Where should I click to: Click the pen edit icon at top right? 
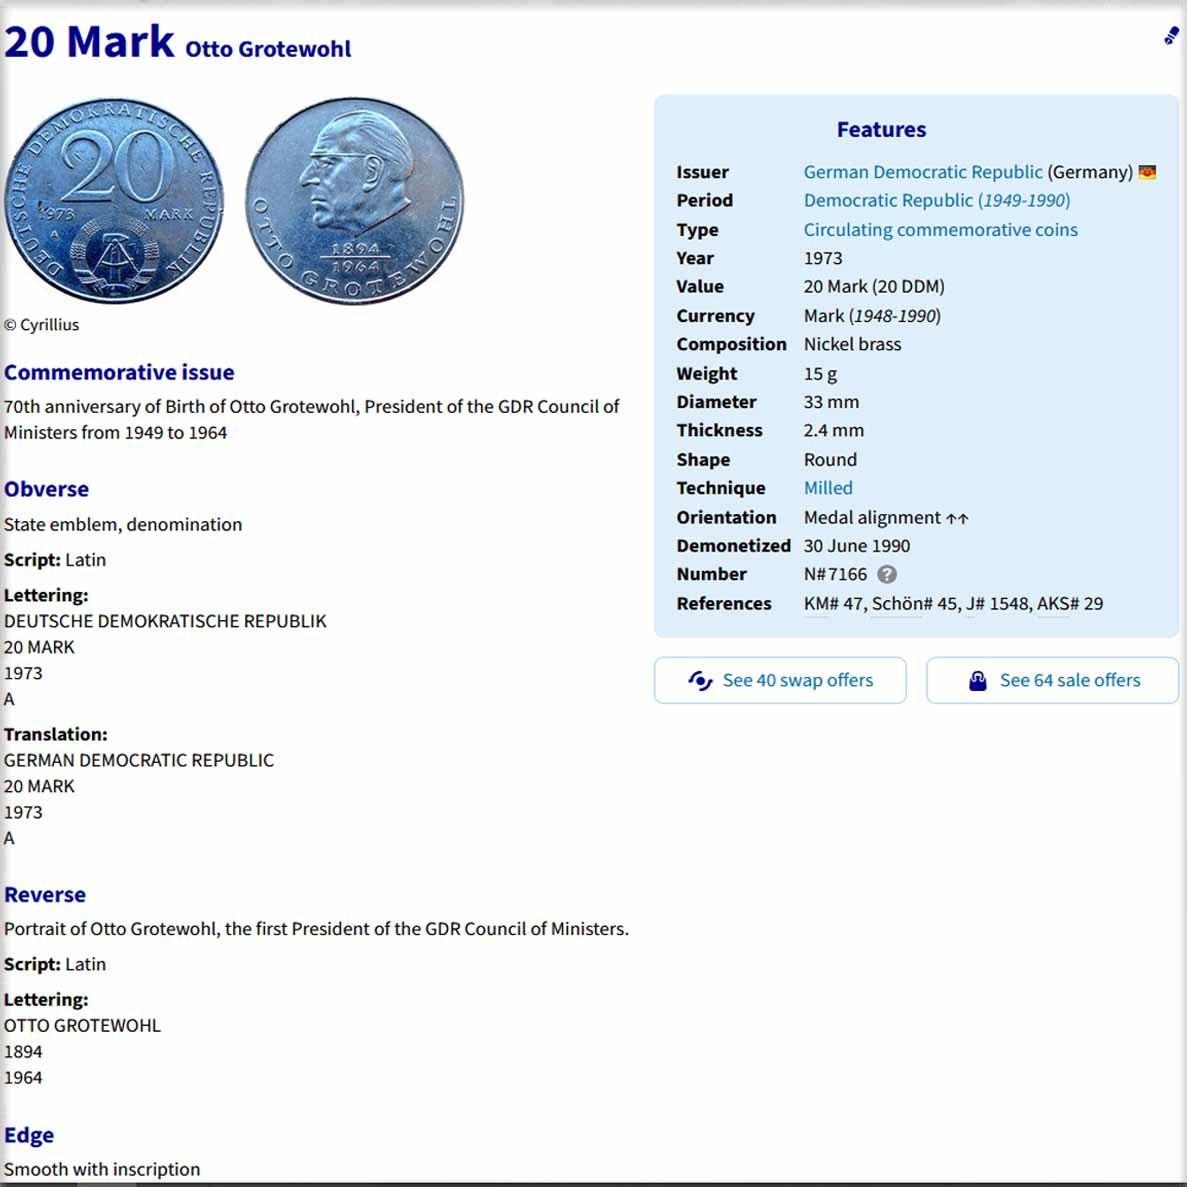1171,37
